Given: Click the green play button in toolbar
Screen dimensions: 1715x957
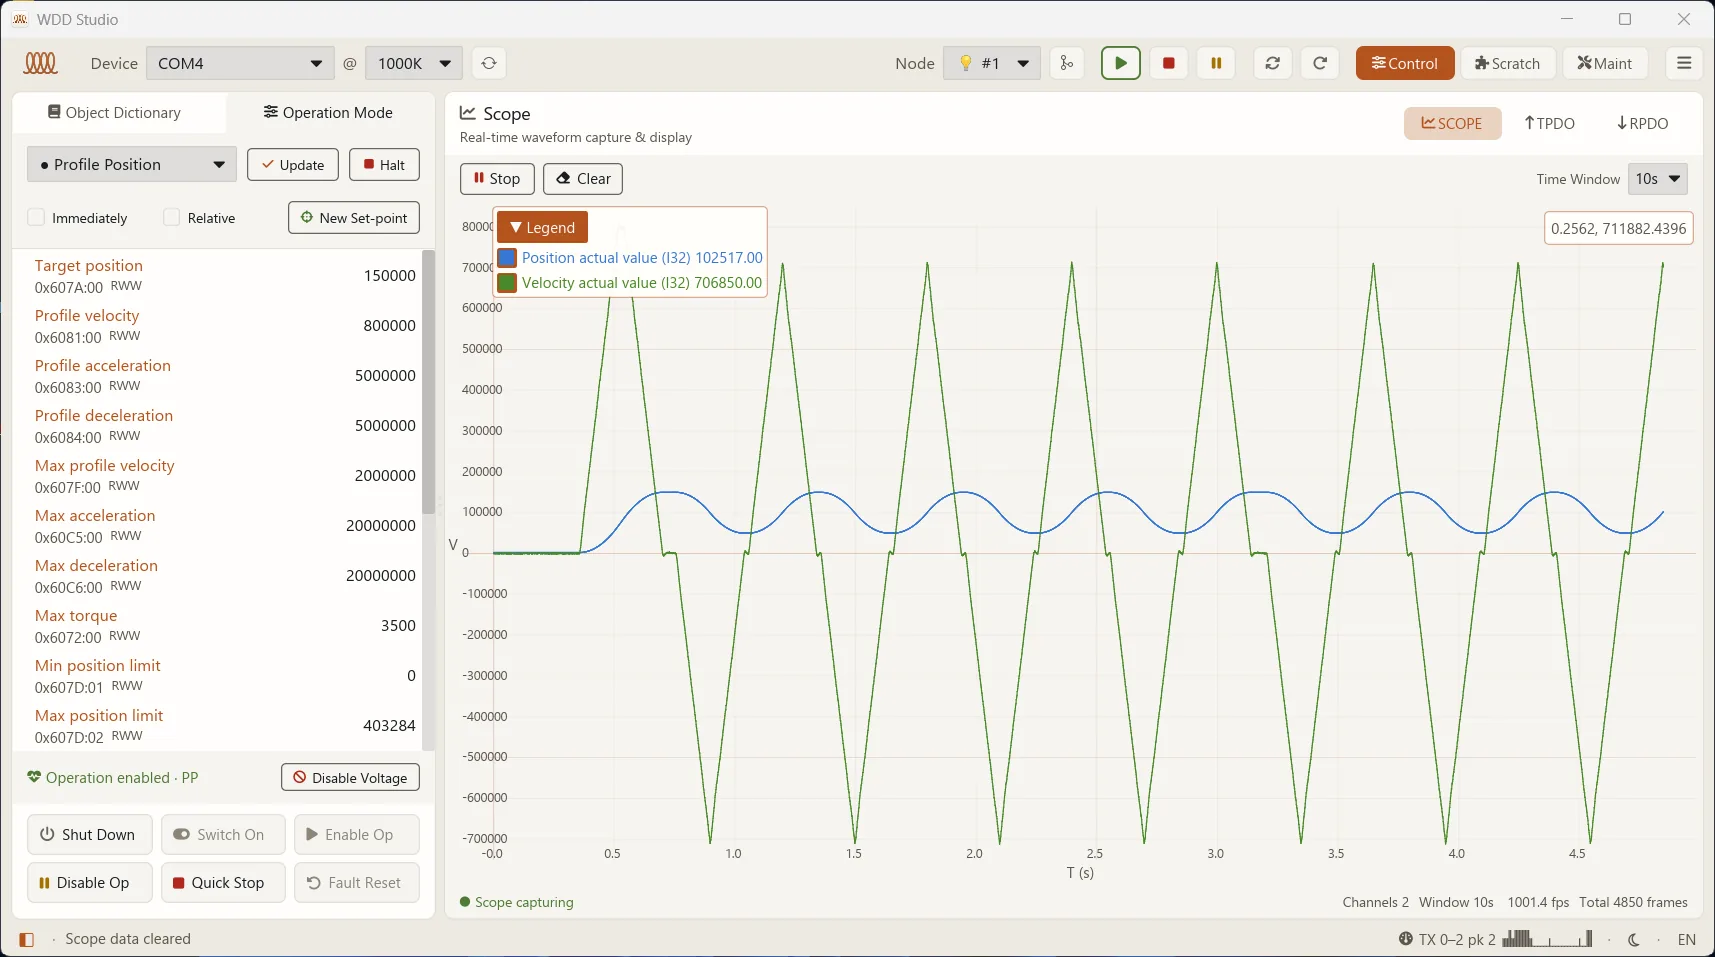Looking at the screenshot, I should pyautogui.click(x=1120, y=63).
